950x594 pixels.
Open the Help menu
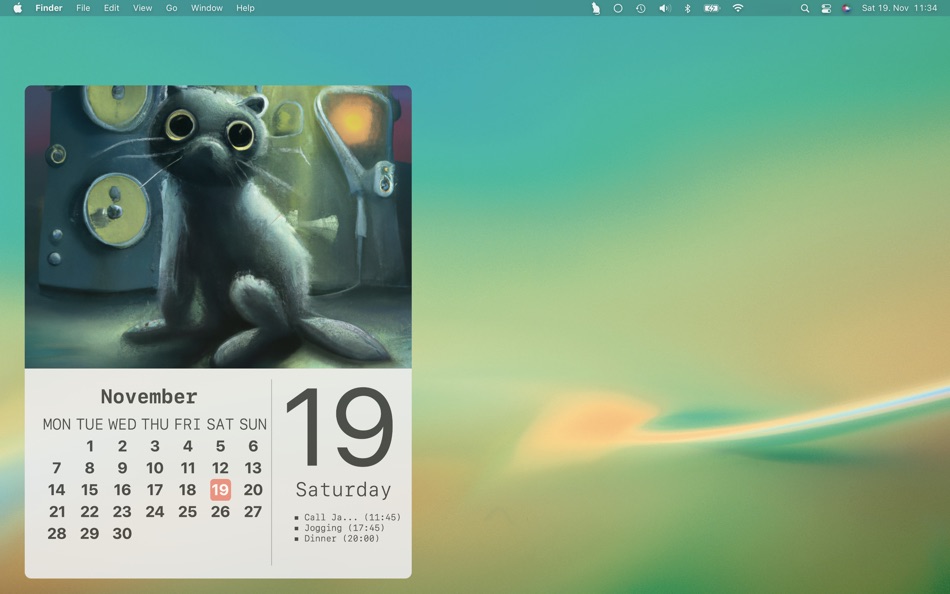click(x=245, y=8)
